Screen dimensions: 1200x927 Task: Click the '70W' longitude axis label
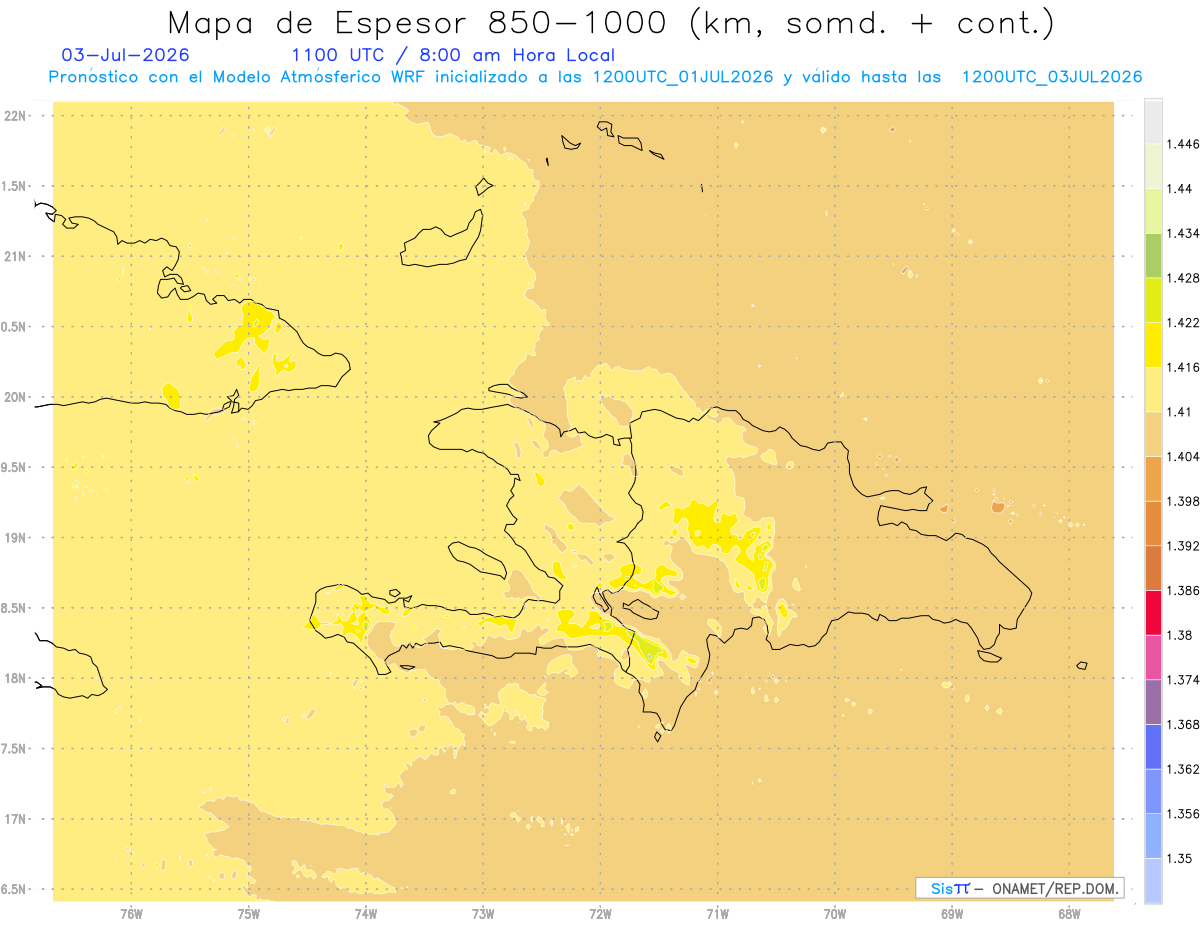835,912
